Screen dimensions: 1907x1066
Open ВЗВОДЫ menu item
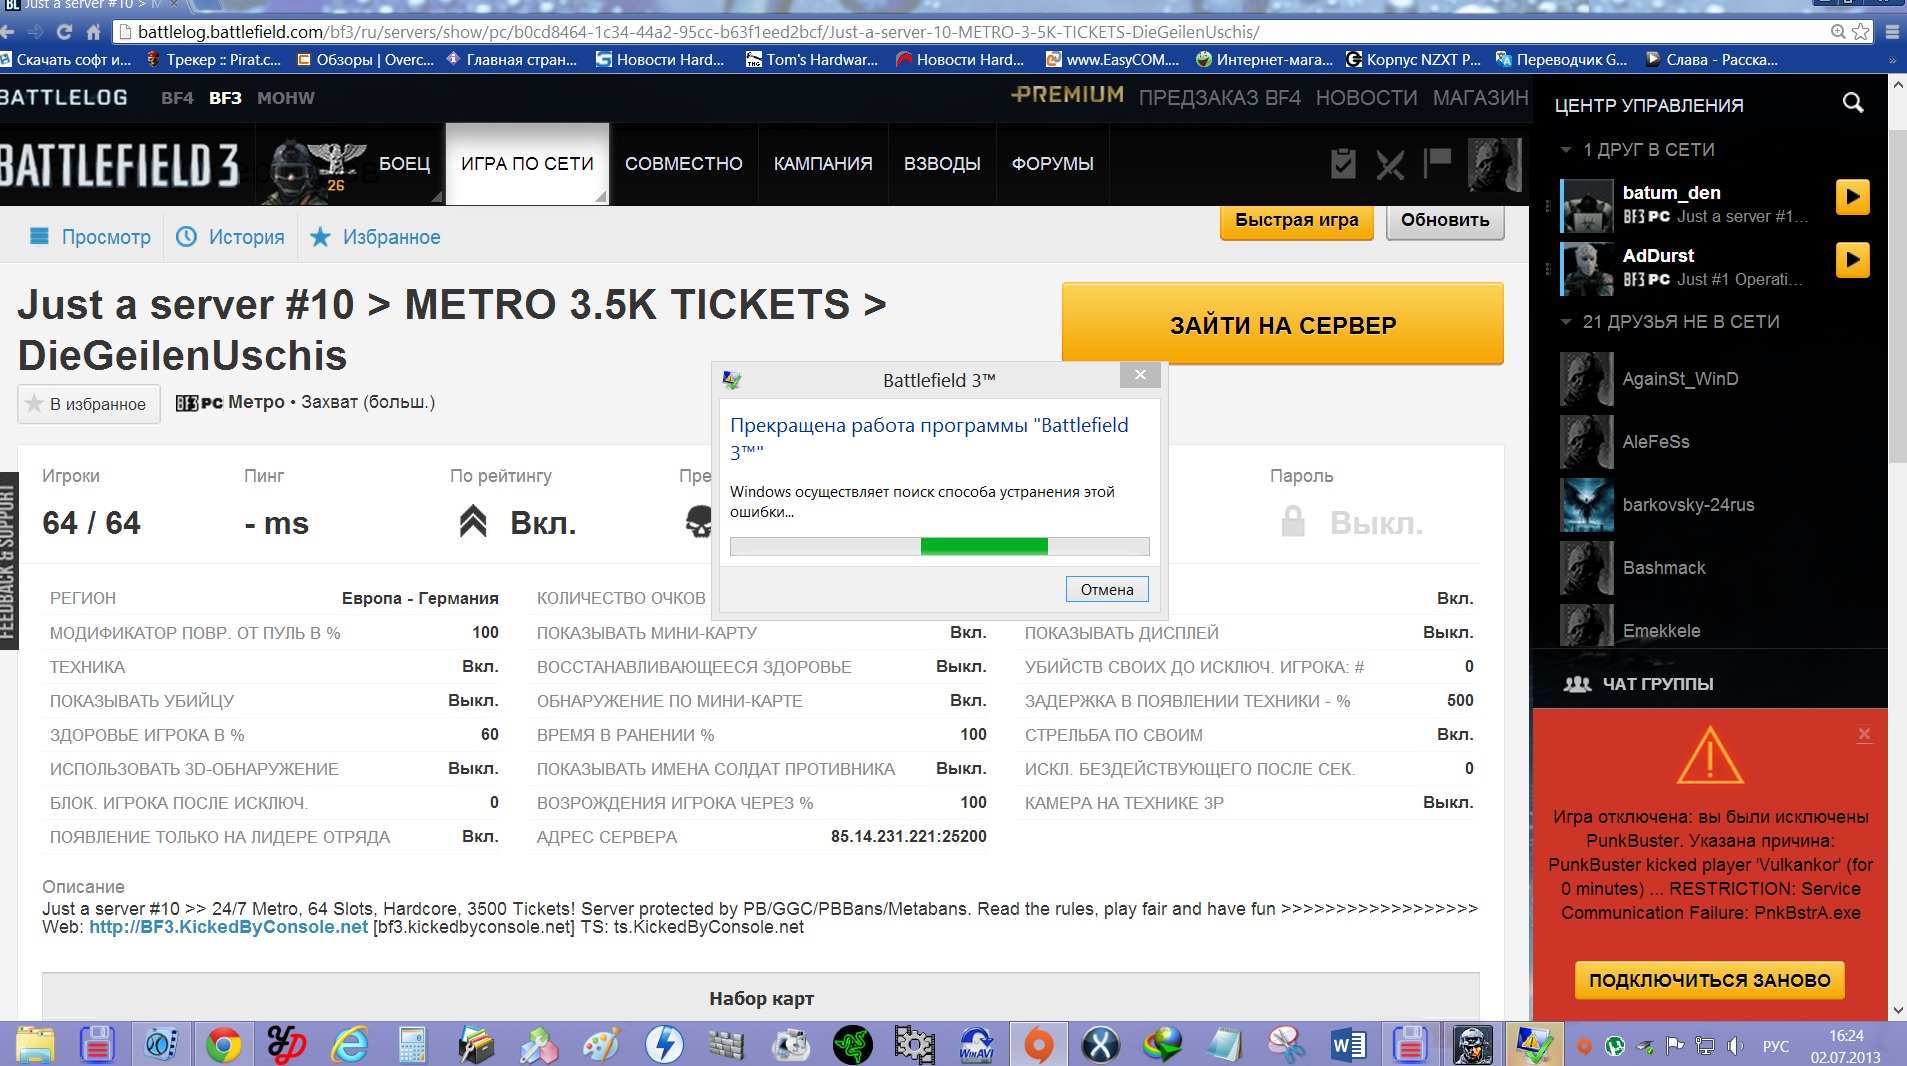point(942,164)
